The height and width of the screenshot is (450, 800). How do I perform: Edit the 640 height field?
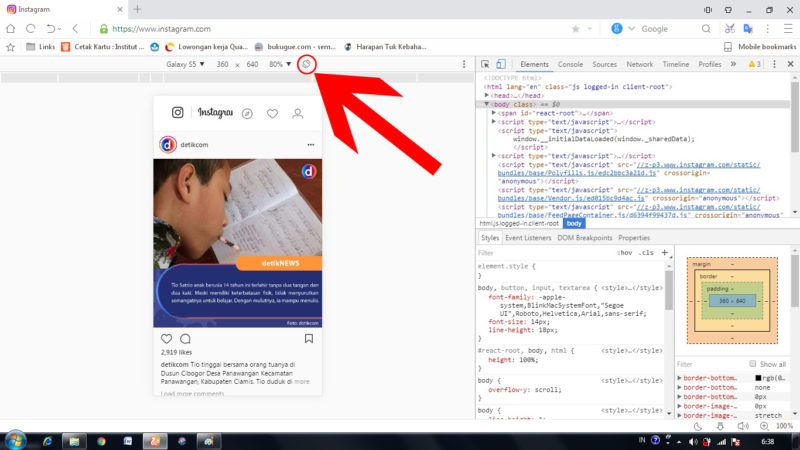pyautogui.click(x=253, y=64)
